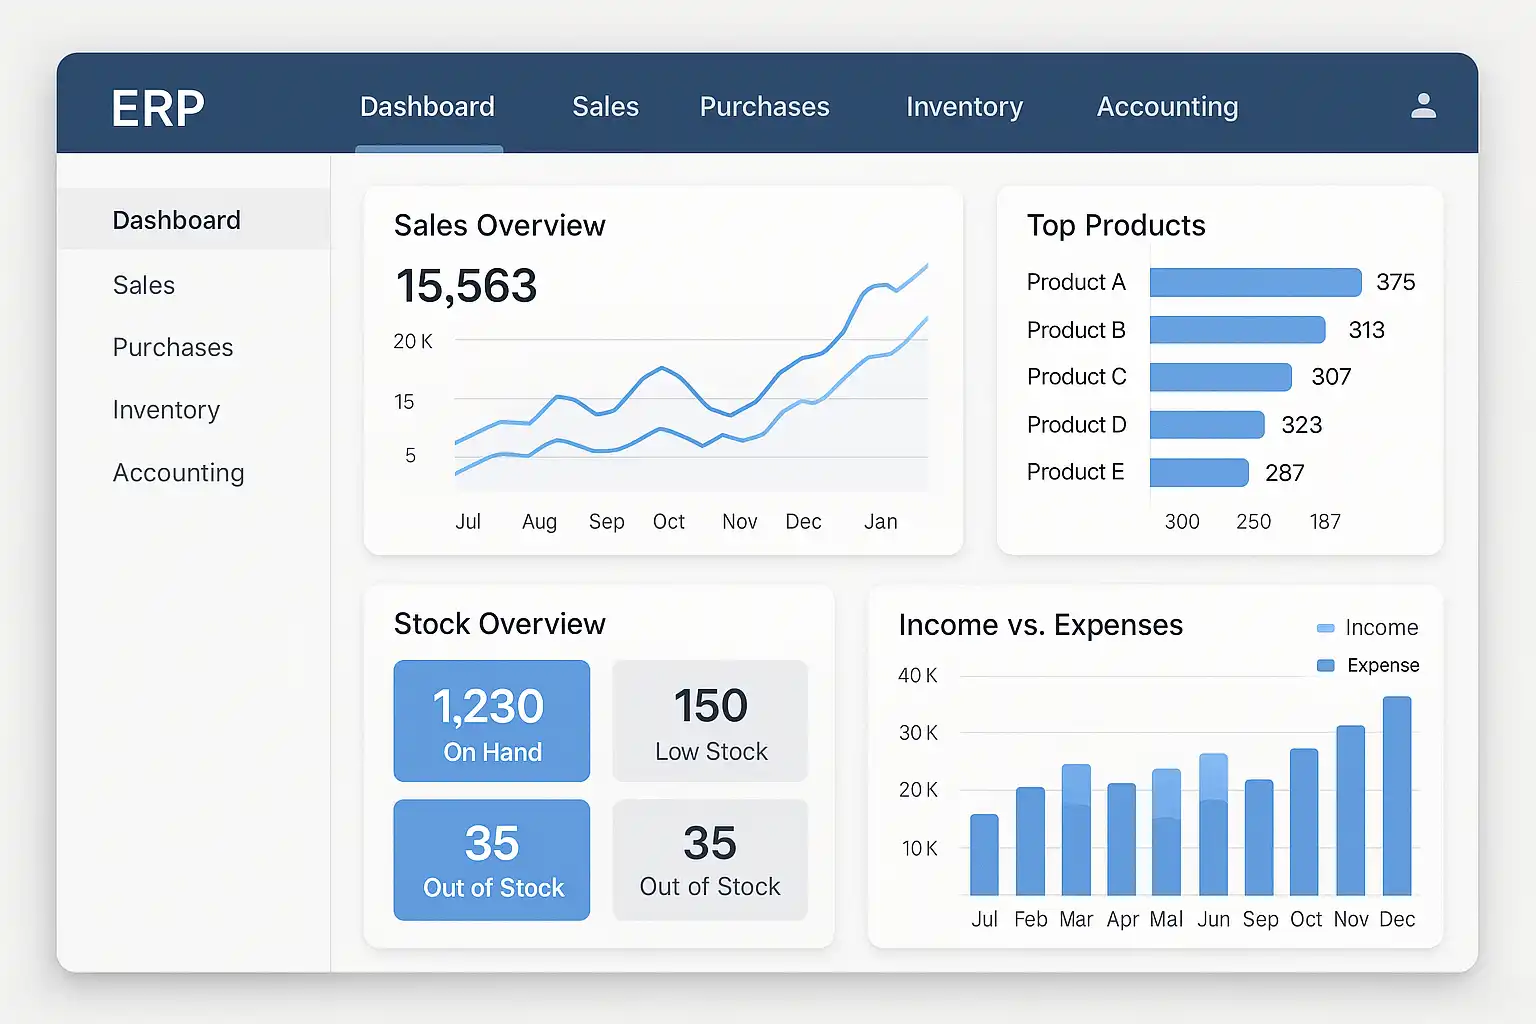Click the blue 35 Out of Stock tile
Viewport: 1536px width, 1024px height.
pos(491,860)
